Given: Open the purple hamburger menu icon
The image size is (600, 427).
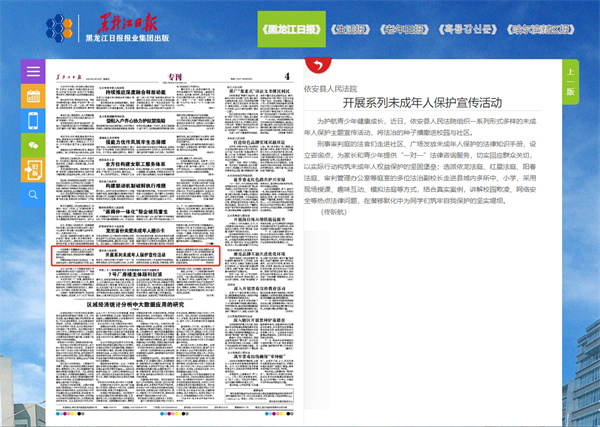Looking at the screenshot, I should 33,72.
